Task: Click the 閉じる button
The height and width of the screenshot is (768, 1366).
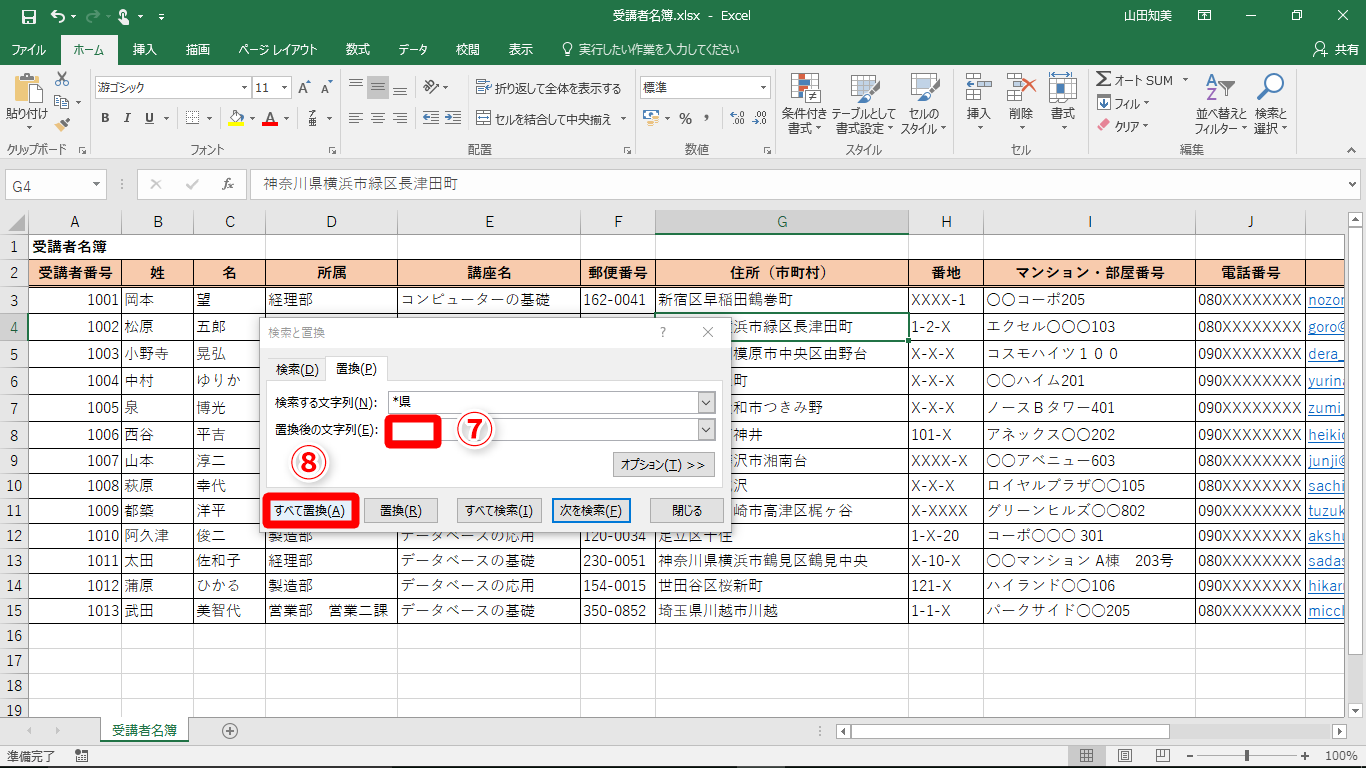Action: click(x=686, y=510)
